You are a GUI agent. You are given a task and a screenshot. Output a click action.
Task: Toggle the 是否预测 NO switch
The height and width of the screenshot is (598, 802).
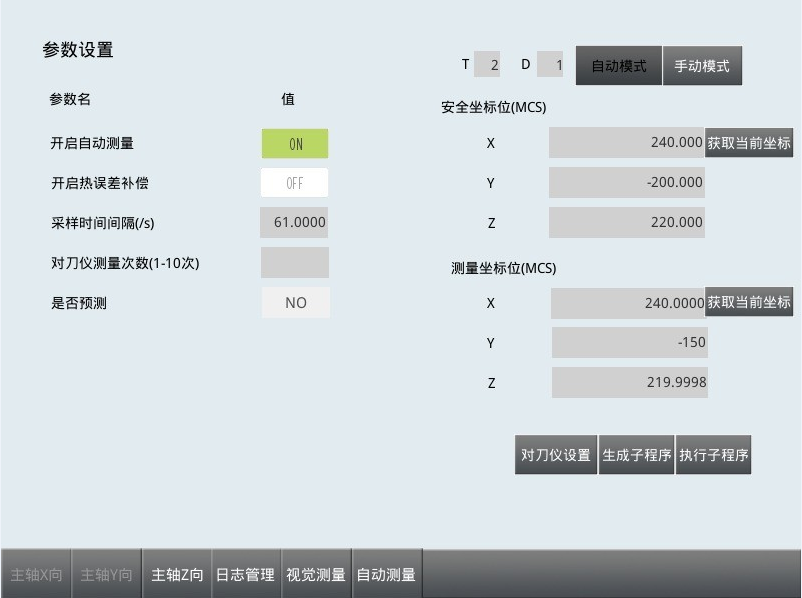(x=296, y=303)
